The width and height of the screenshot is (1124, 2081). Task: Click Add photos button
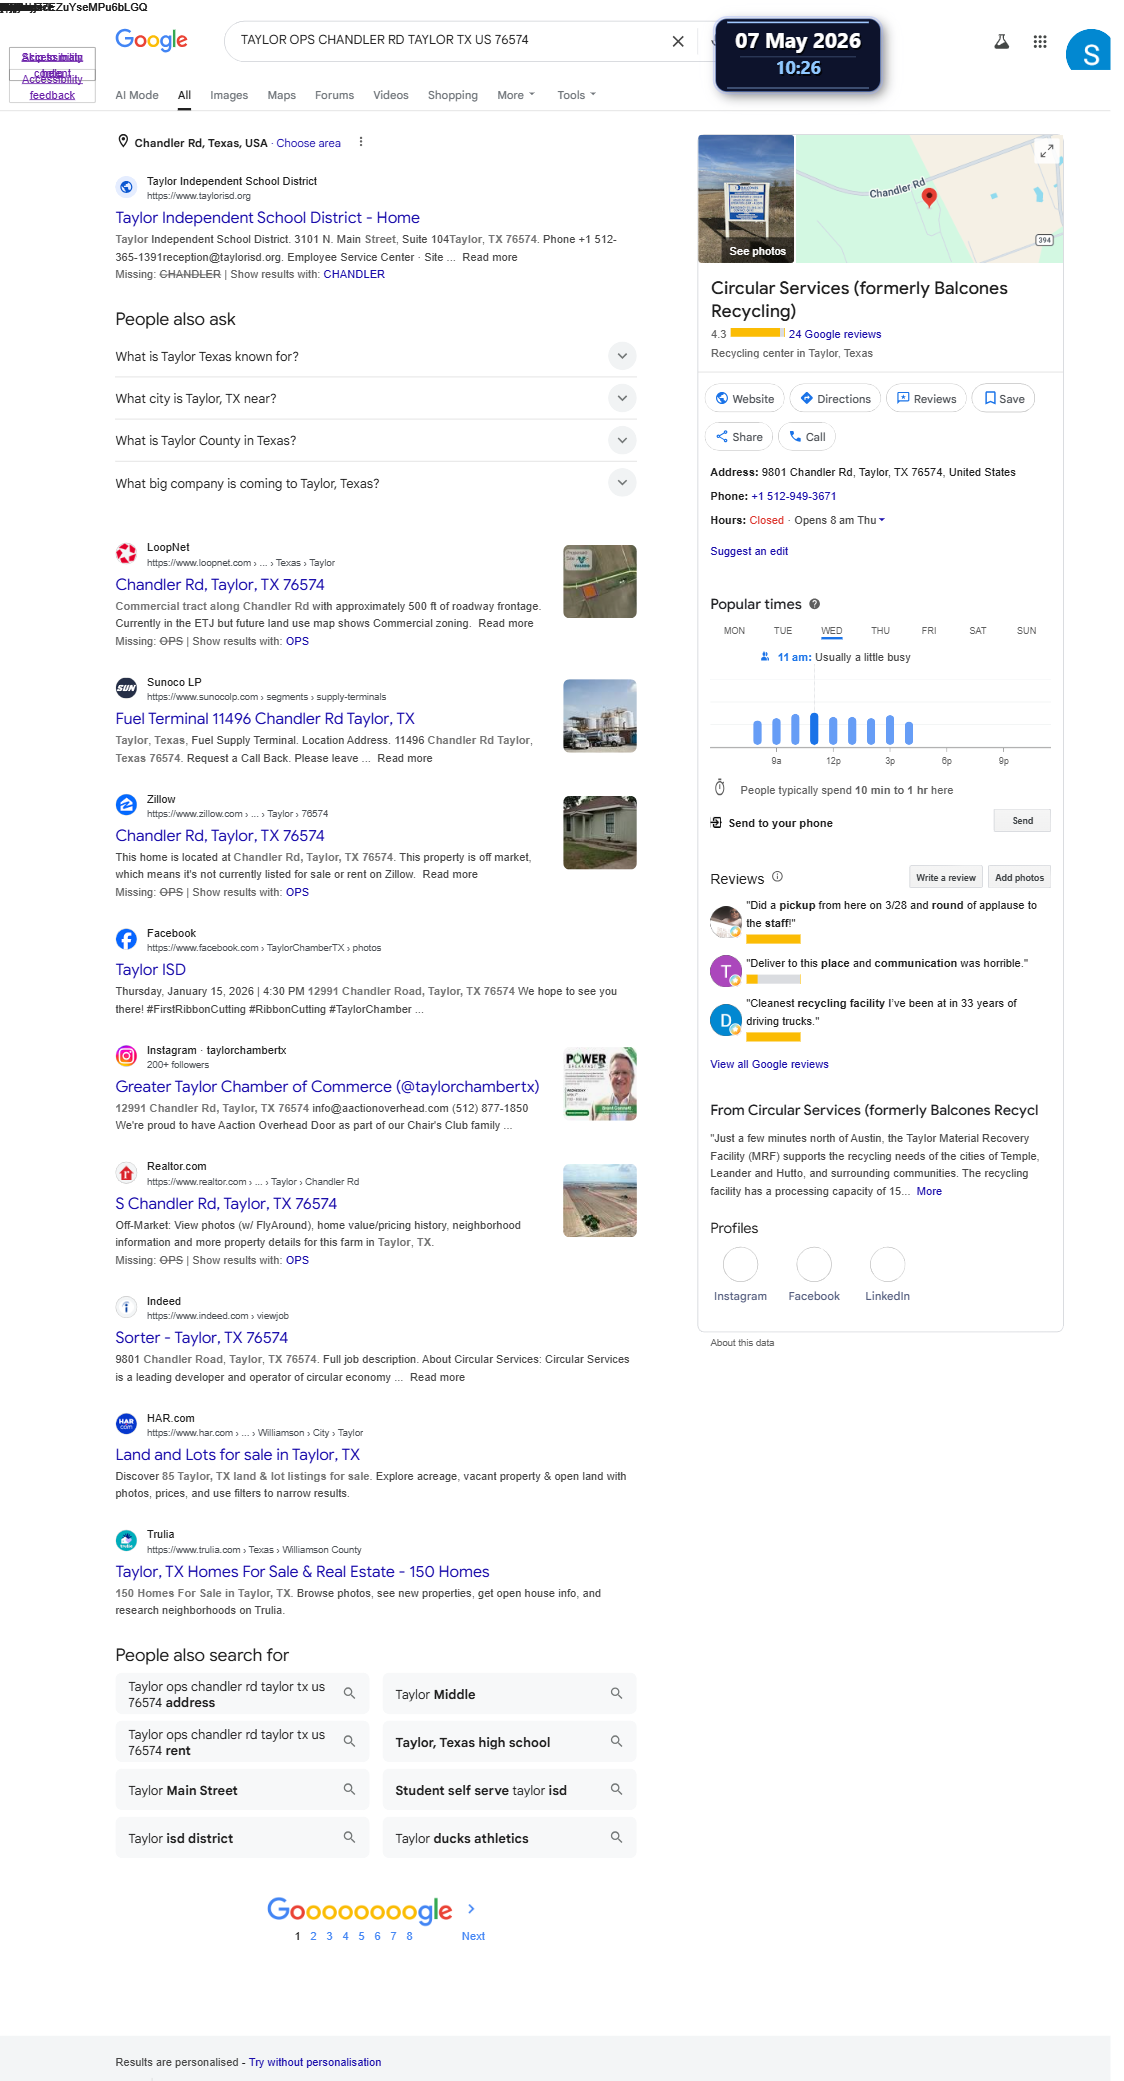[1019, 877]
